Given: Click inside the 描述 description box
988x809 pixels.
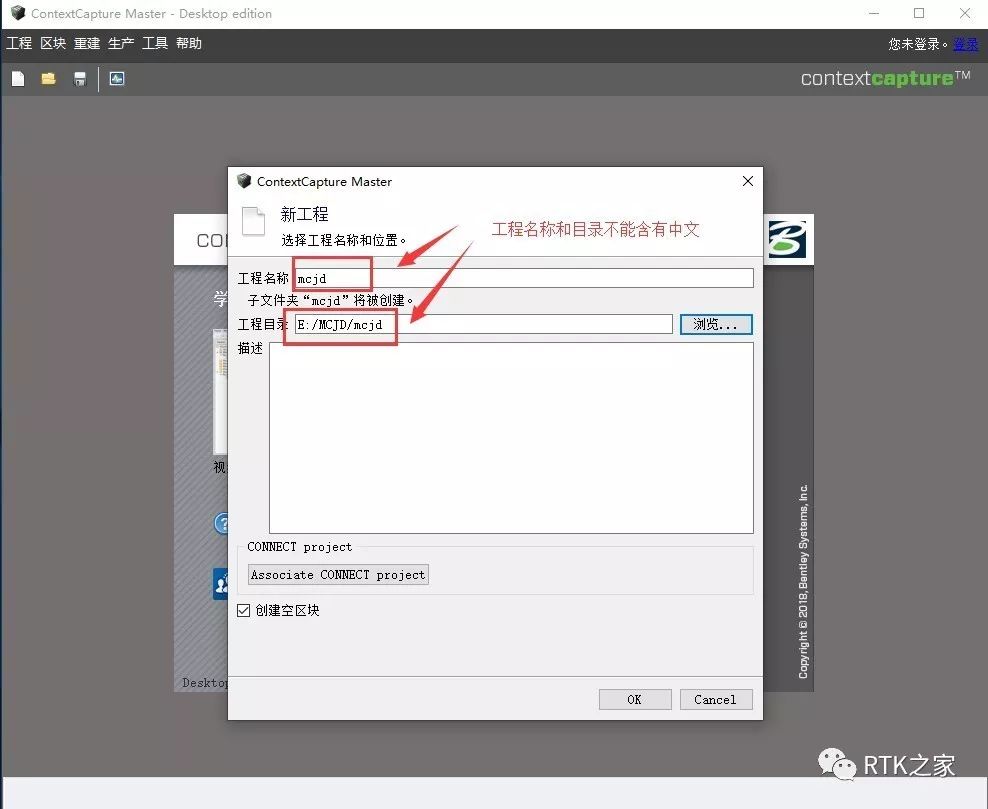Looking at the screenshot, I should click(511, 438).
